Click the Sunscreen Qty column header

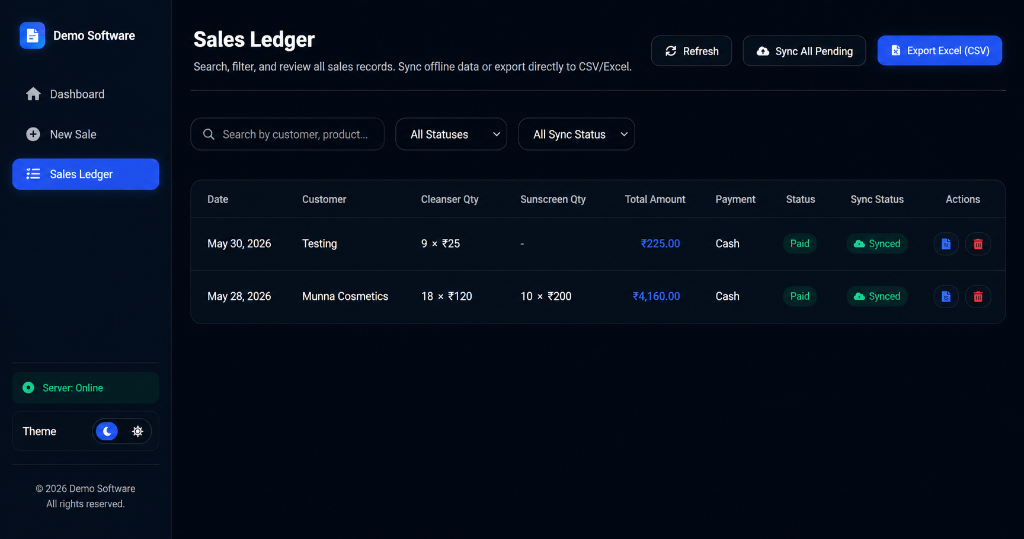(x=552, y=199)
